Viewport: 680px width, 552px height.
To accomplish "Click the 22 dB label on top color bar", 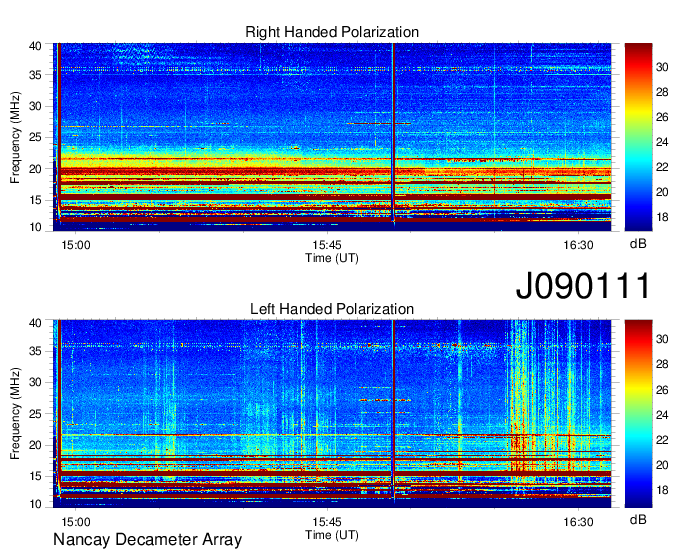I will pos(662,167).
